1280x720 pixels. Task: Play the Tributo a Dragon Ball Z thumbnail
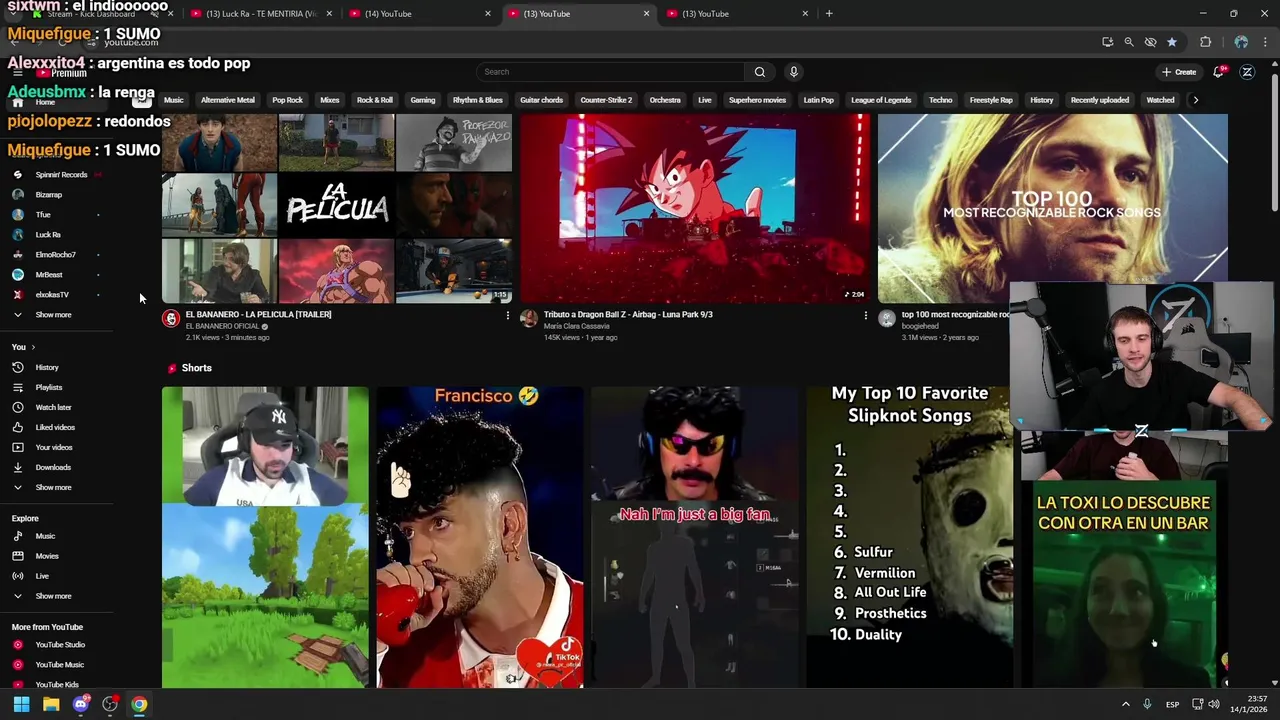695,207
